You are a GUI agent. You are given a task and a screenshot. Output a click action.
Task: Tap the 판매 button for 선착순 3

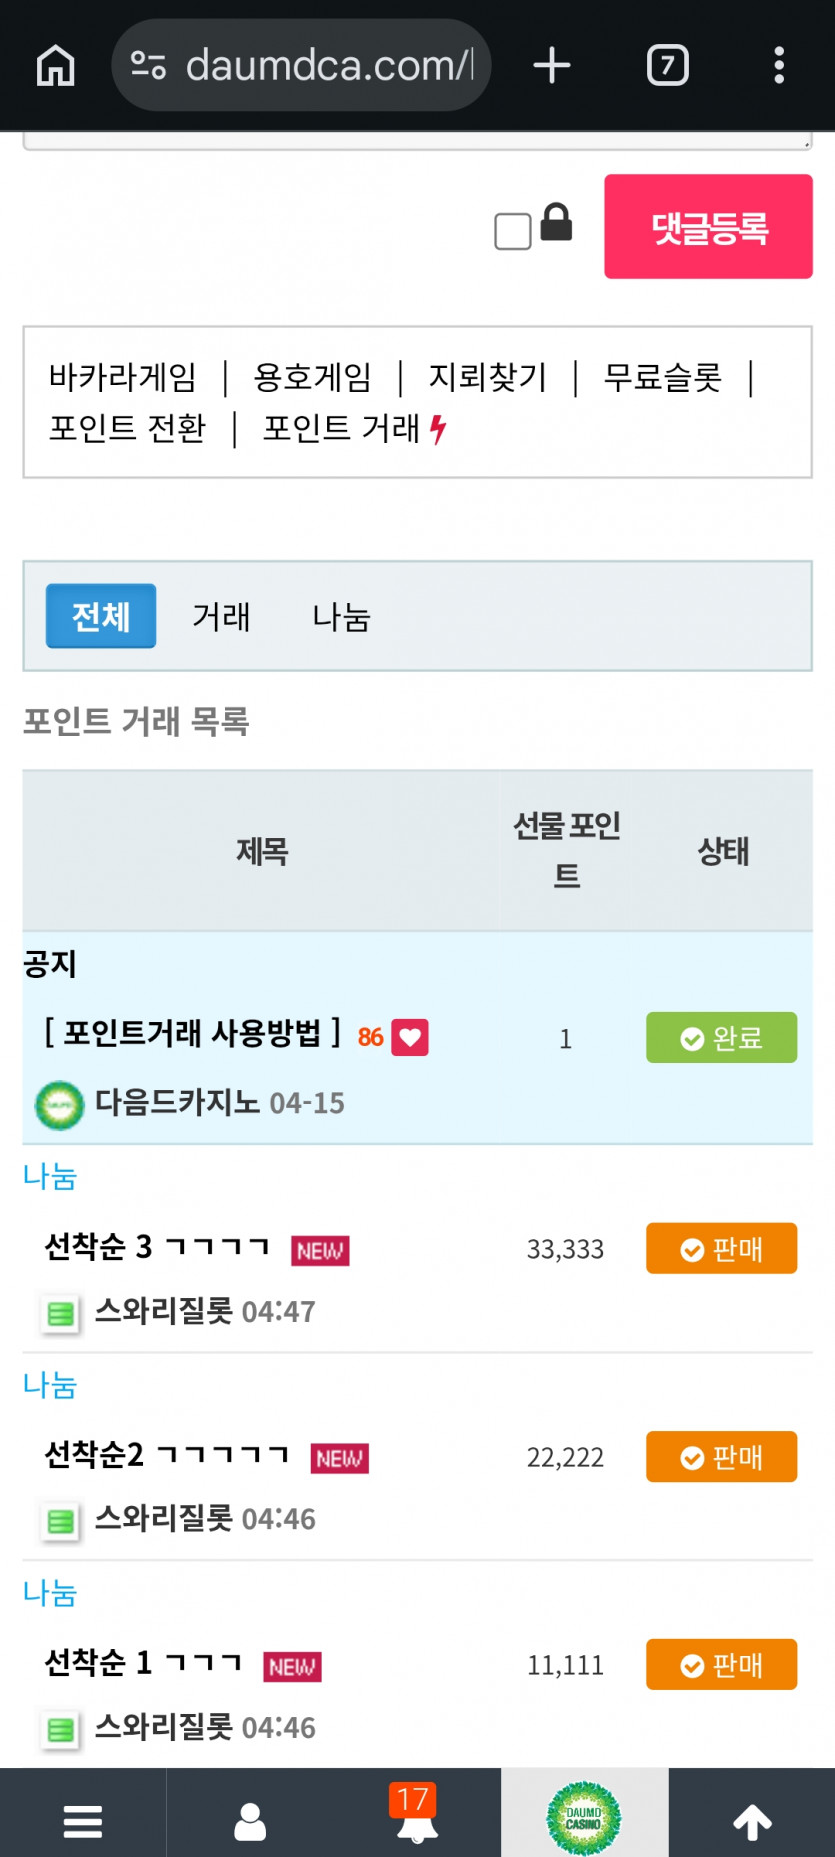(720, 1248)
